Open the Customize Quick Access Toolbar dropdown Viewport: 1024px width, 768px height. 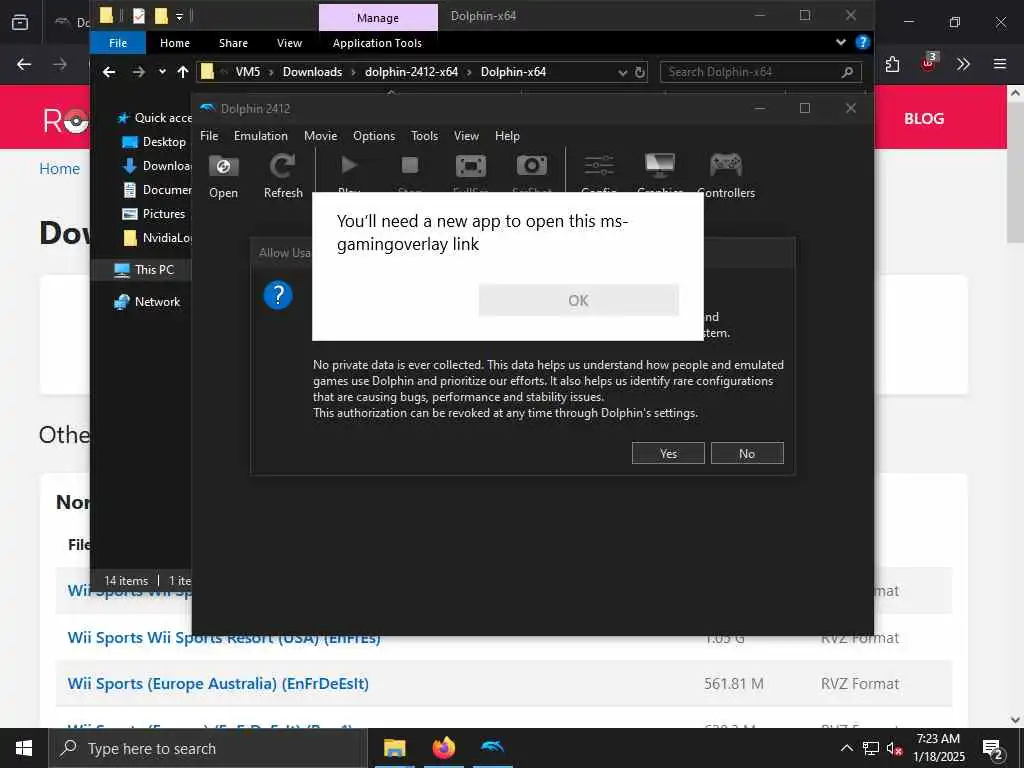click(x=180, y=16)
